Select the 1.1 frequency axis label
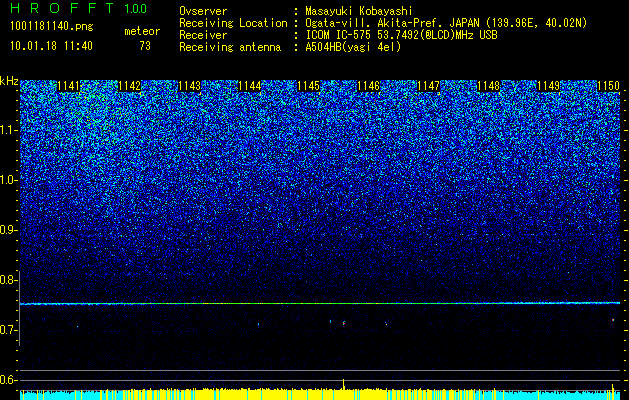 click(x=8, y=130)
